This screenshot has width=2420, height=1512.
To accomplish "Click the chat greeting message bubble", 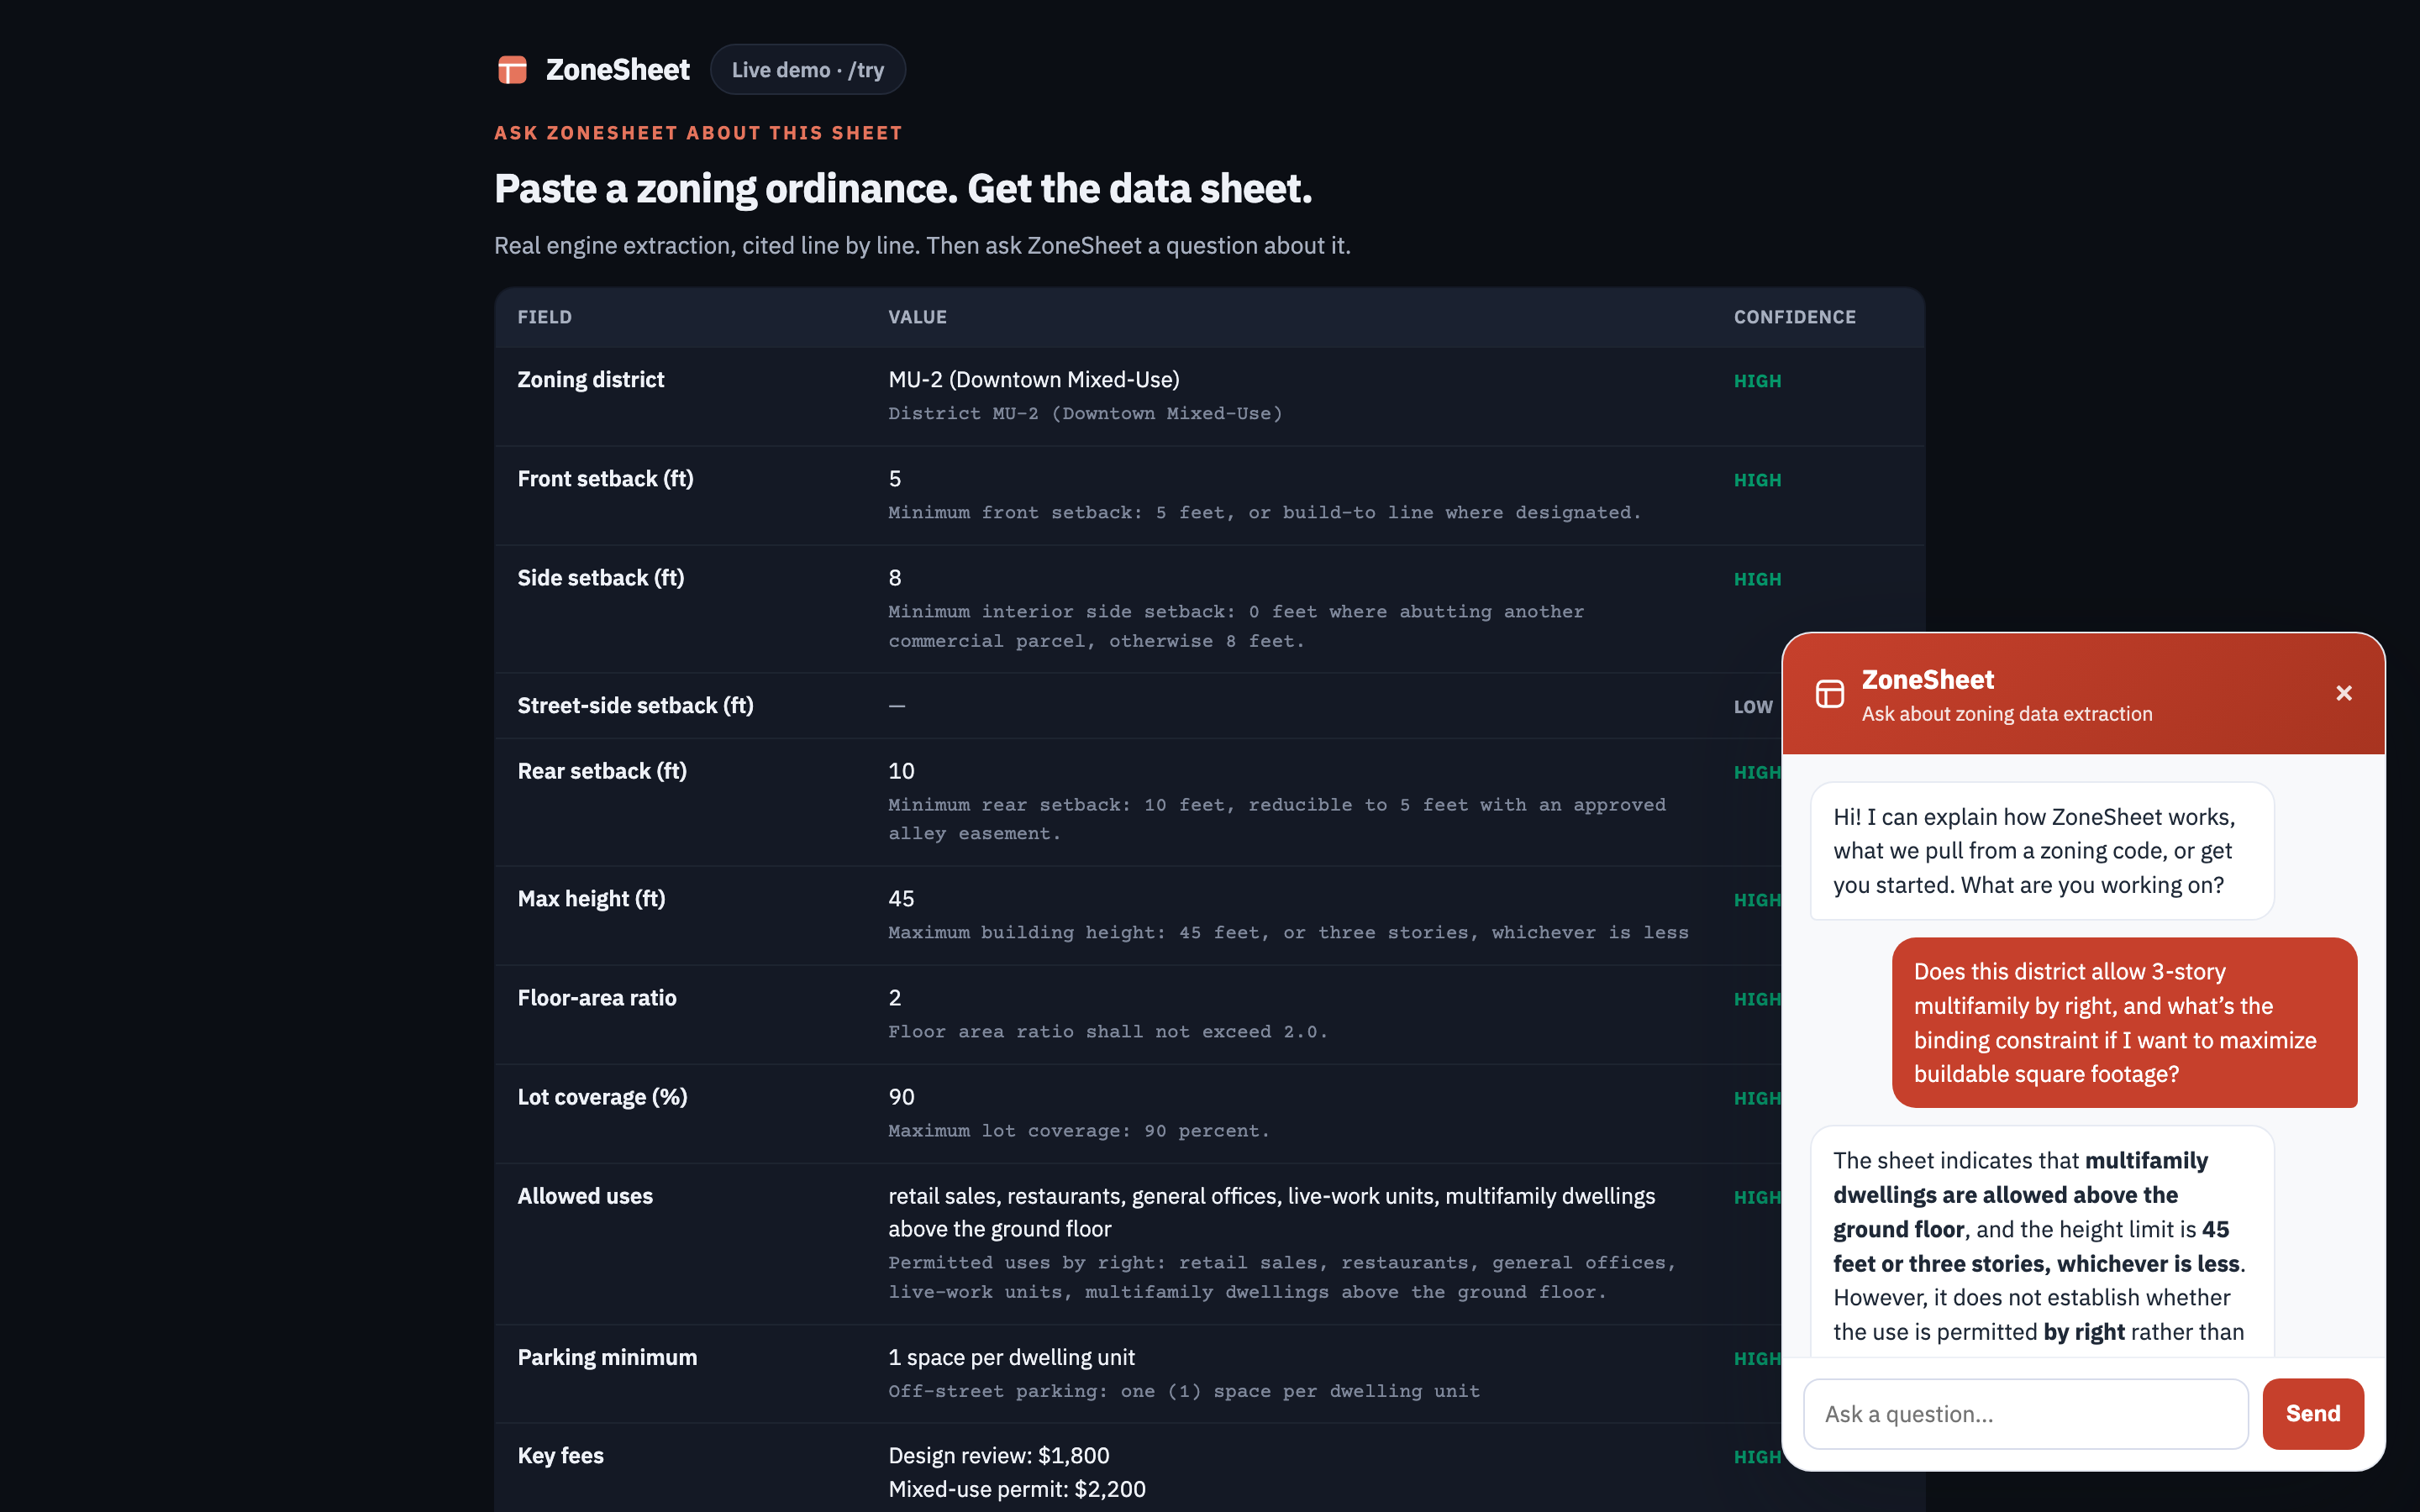I will 2042,851.
